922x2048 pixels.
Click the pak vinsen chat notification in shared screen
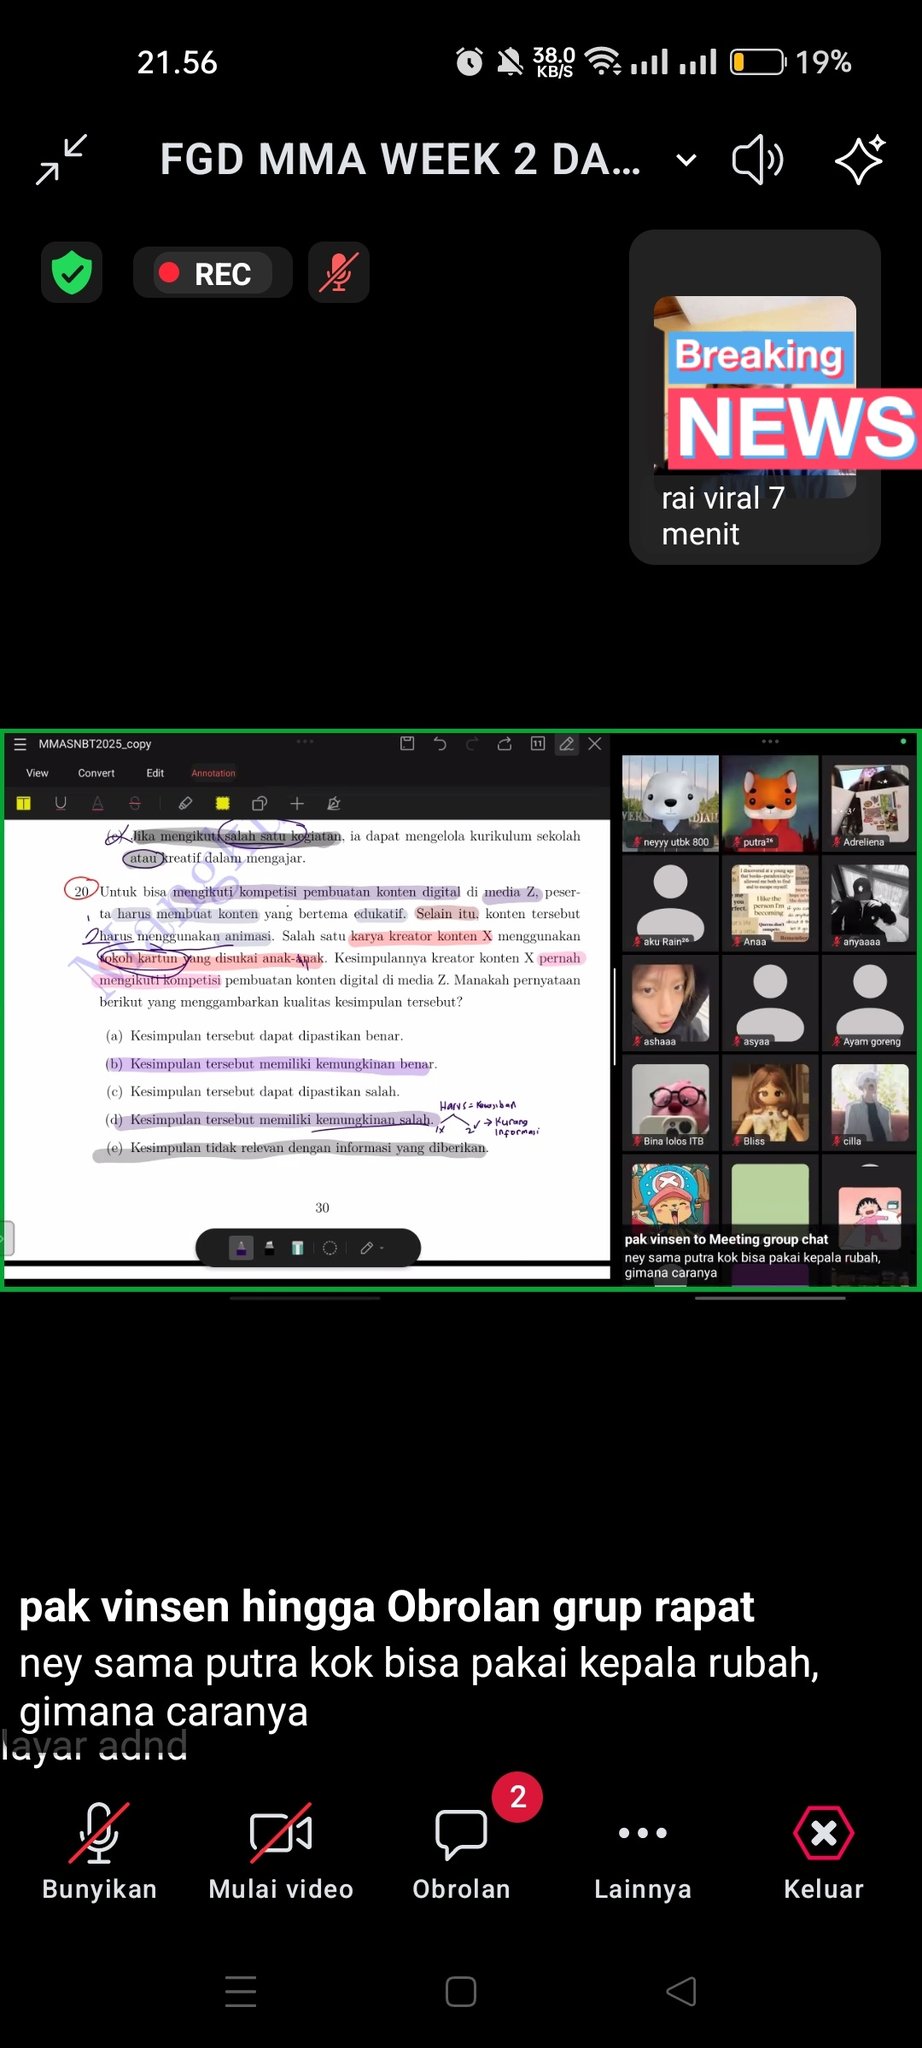(753, 1255)
